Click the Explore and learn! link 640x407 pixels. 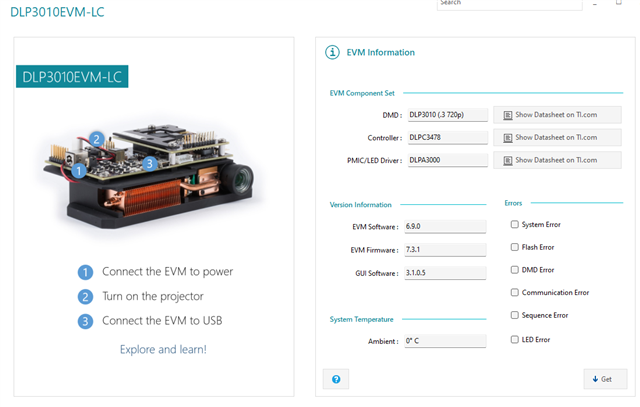click(163, 349)
